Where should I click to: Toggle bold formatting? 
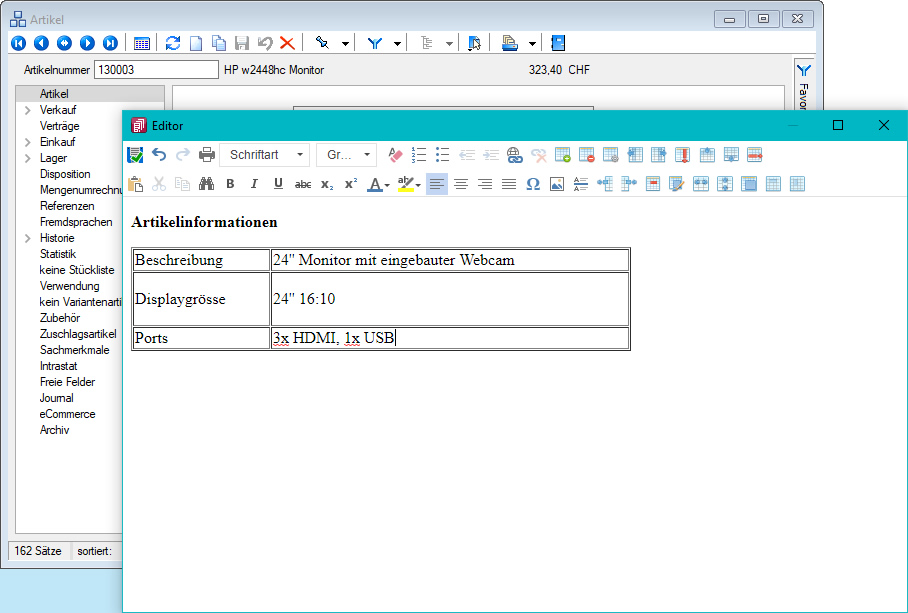230,184
